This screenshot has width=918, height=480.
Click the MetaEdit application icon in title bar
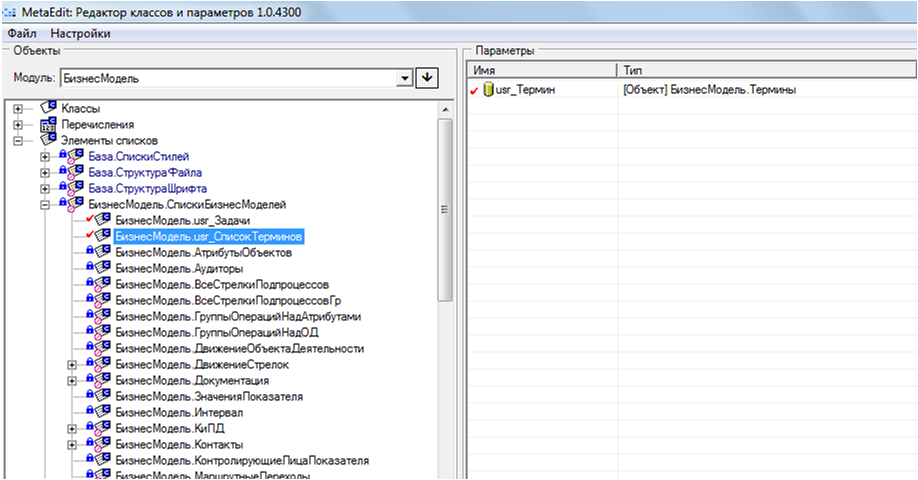[x=11, y=11]
